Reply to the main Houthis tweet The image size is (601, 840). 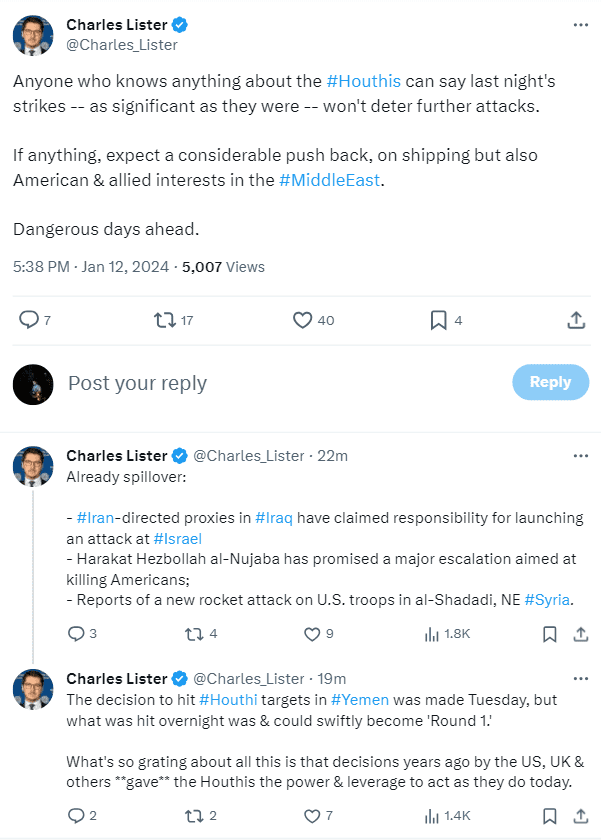(x=29, y=320)
